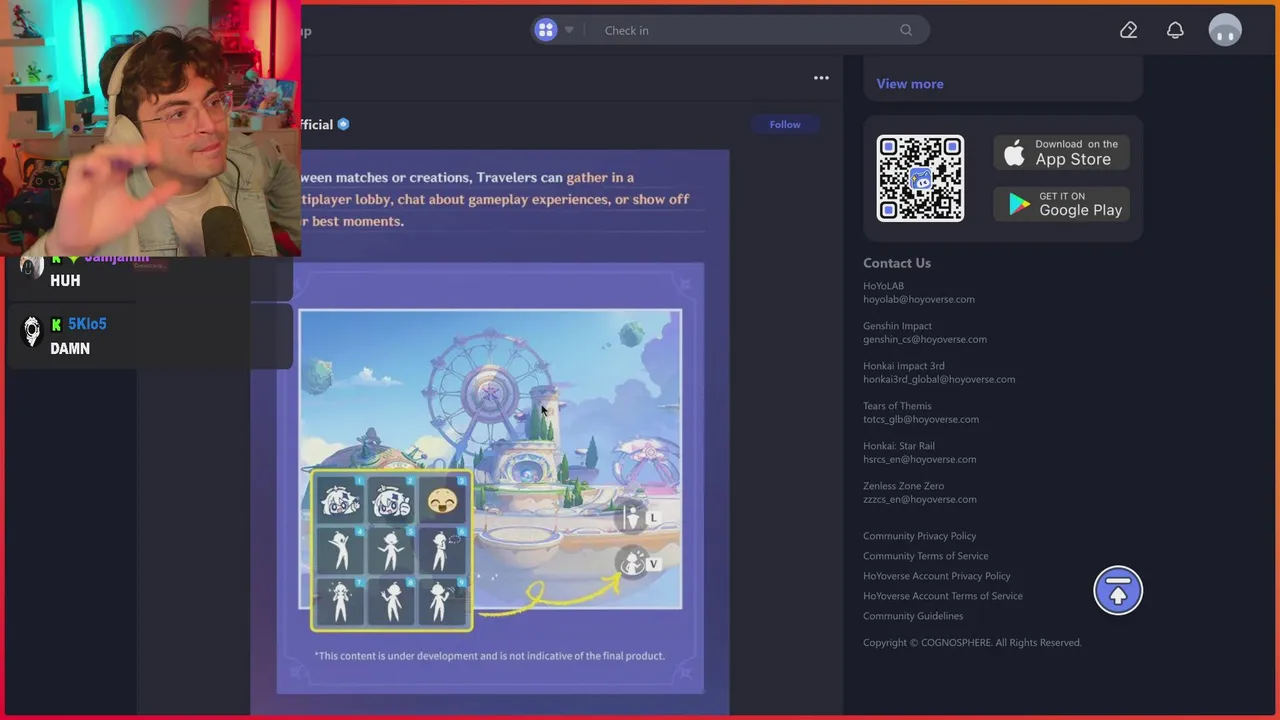The width and height of the screenshot is (1280, 720).
Task: Open the View more link
Action: (910, 84)
